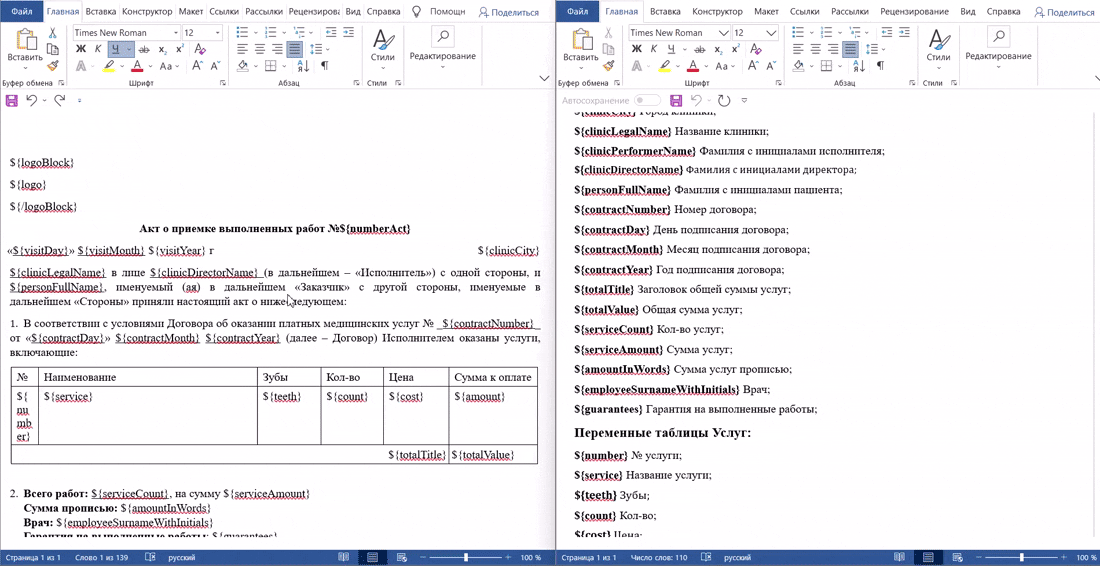Toggle Автосохранение switch in right window
1100x566 pixels.
647,100
